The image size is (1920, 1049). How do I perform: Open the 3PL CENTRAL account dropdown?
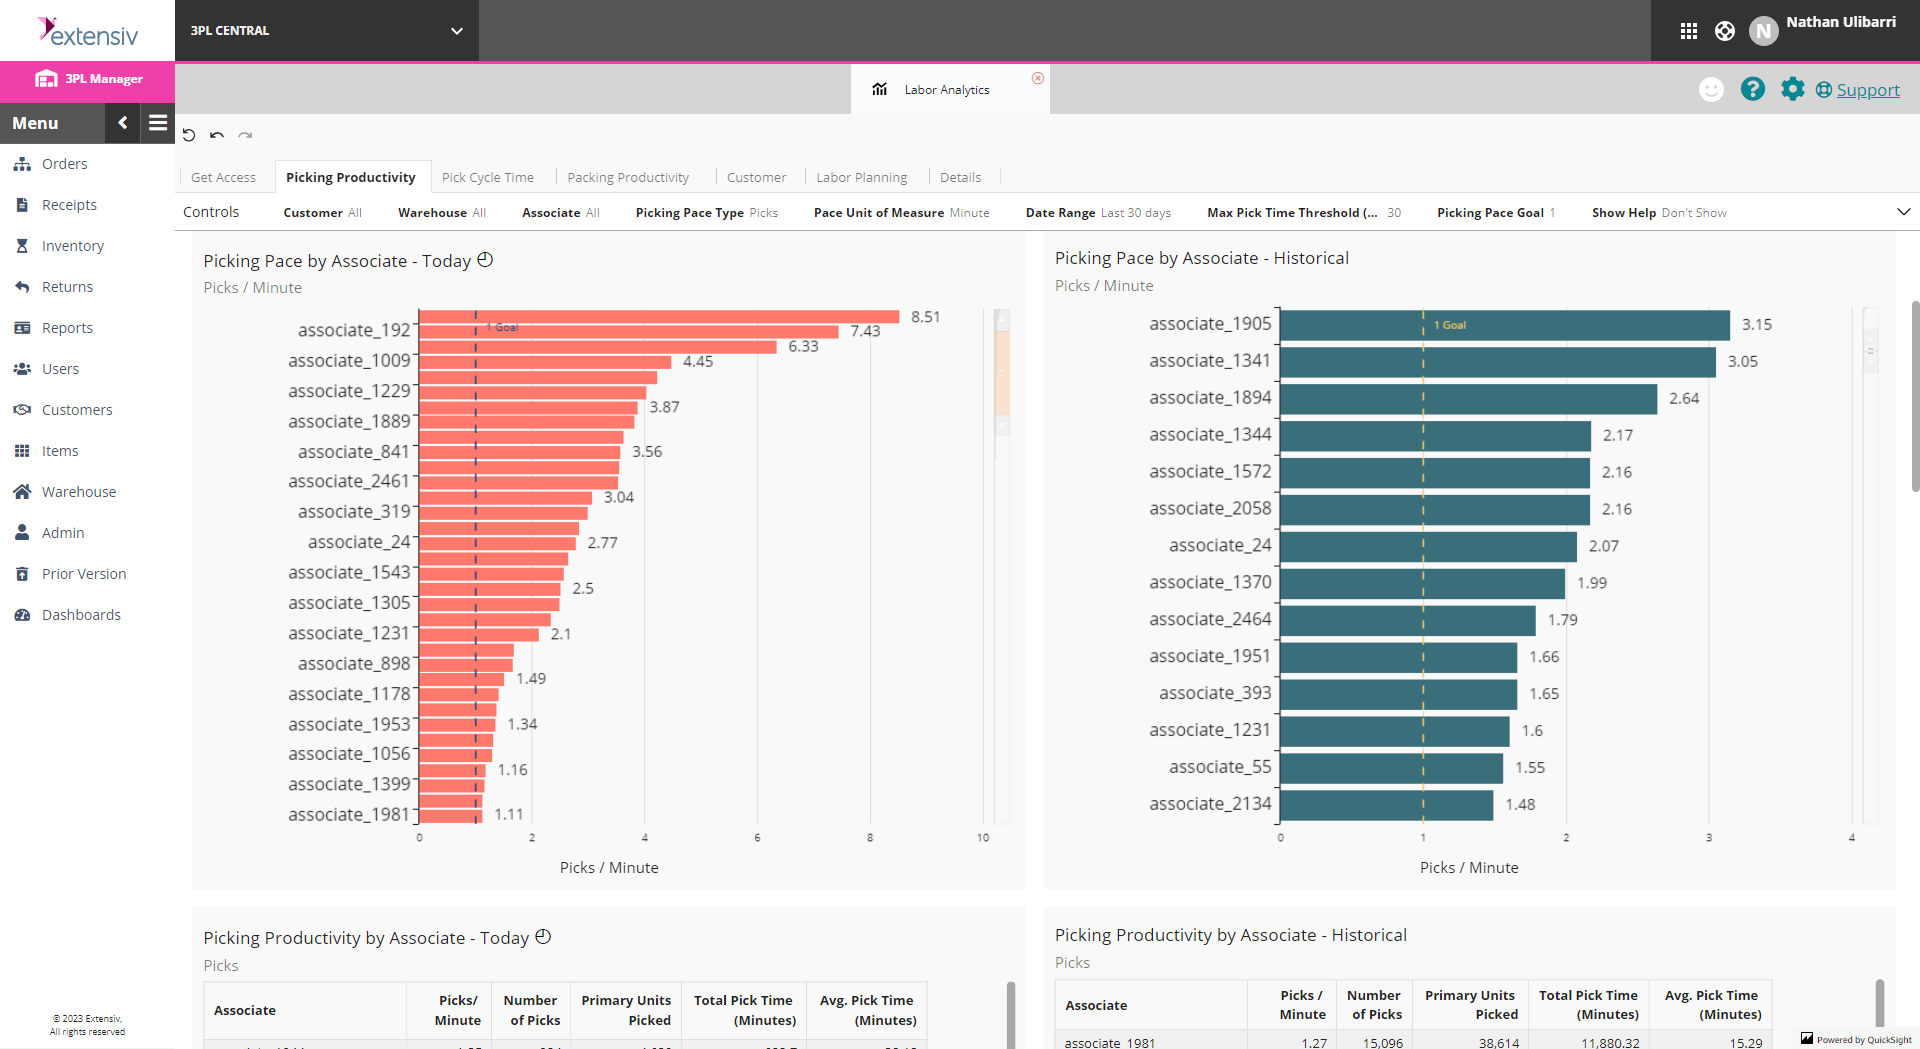[x=327, y=30]
